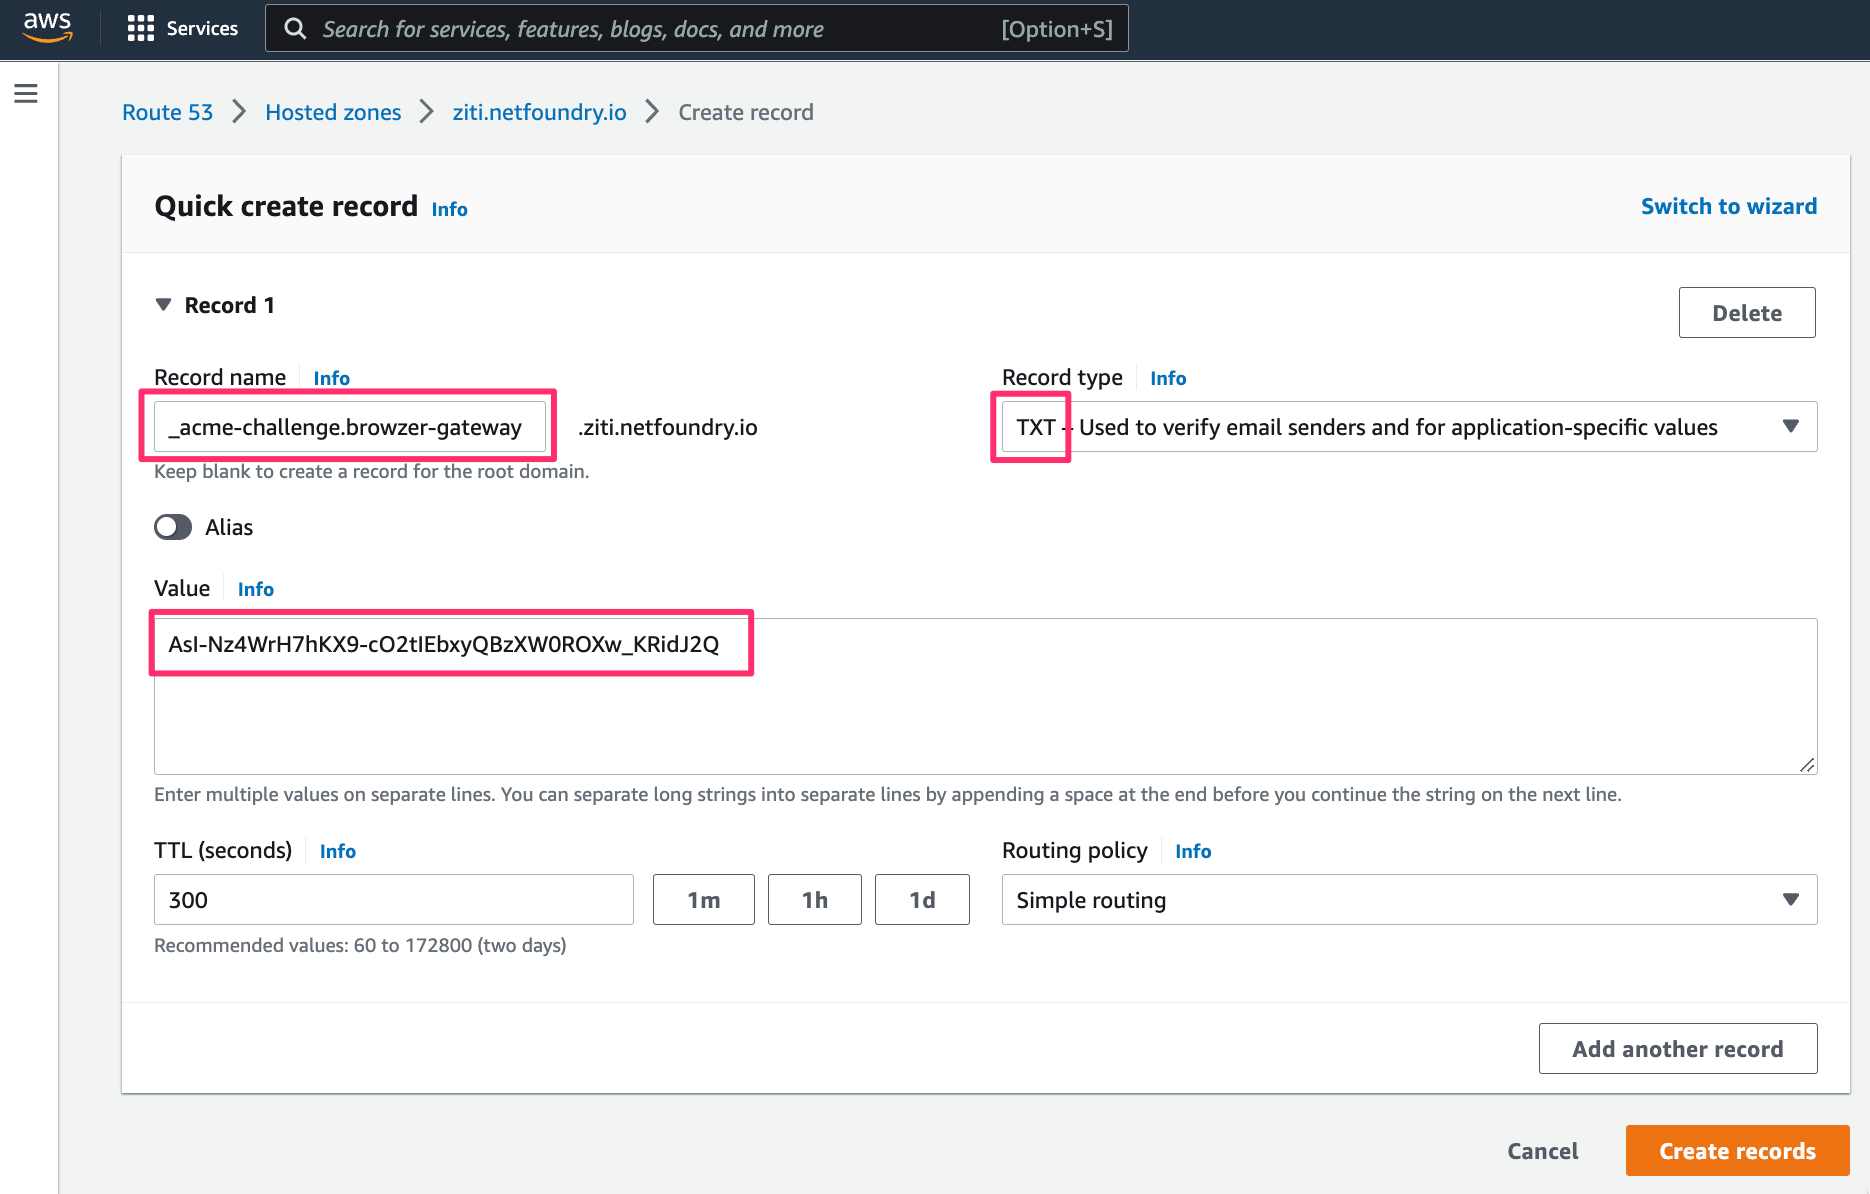
Task: Collapse the Record 1 section
Action: pyautogui.click(x=164, y=305)
